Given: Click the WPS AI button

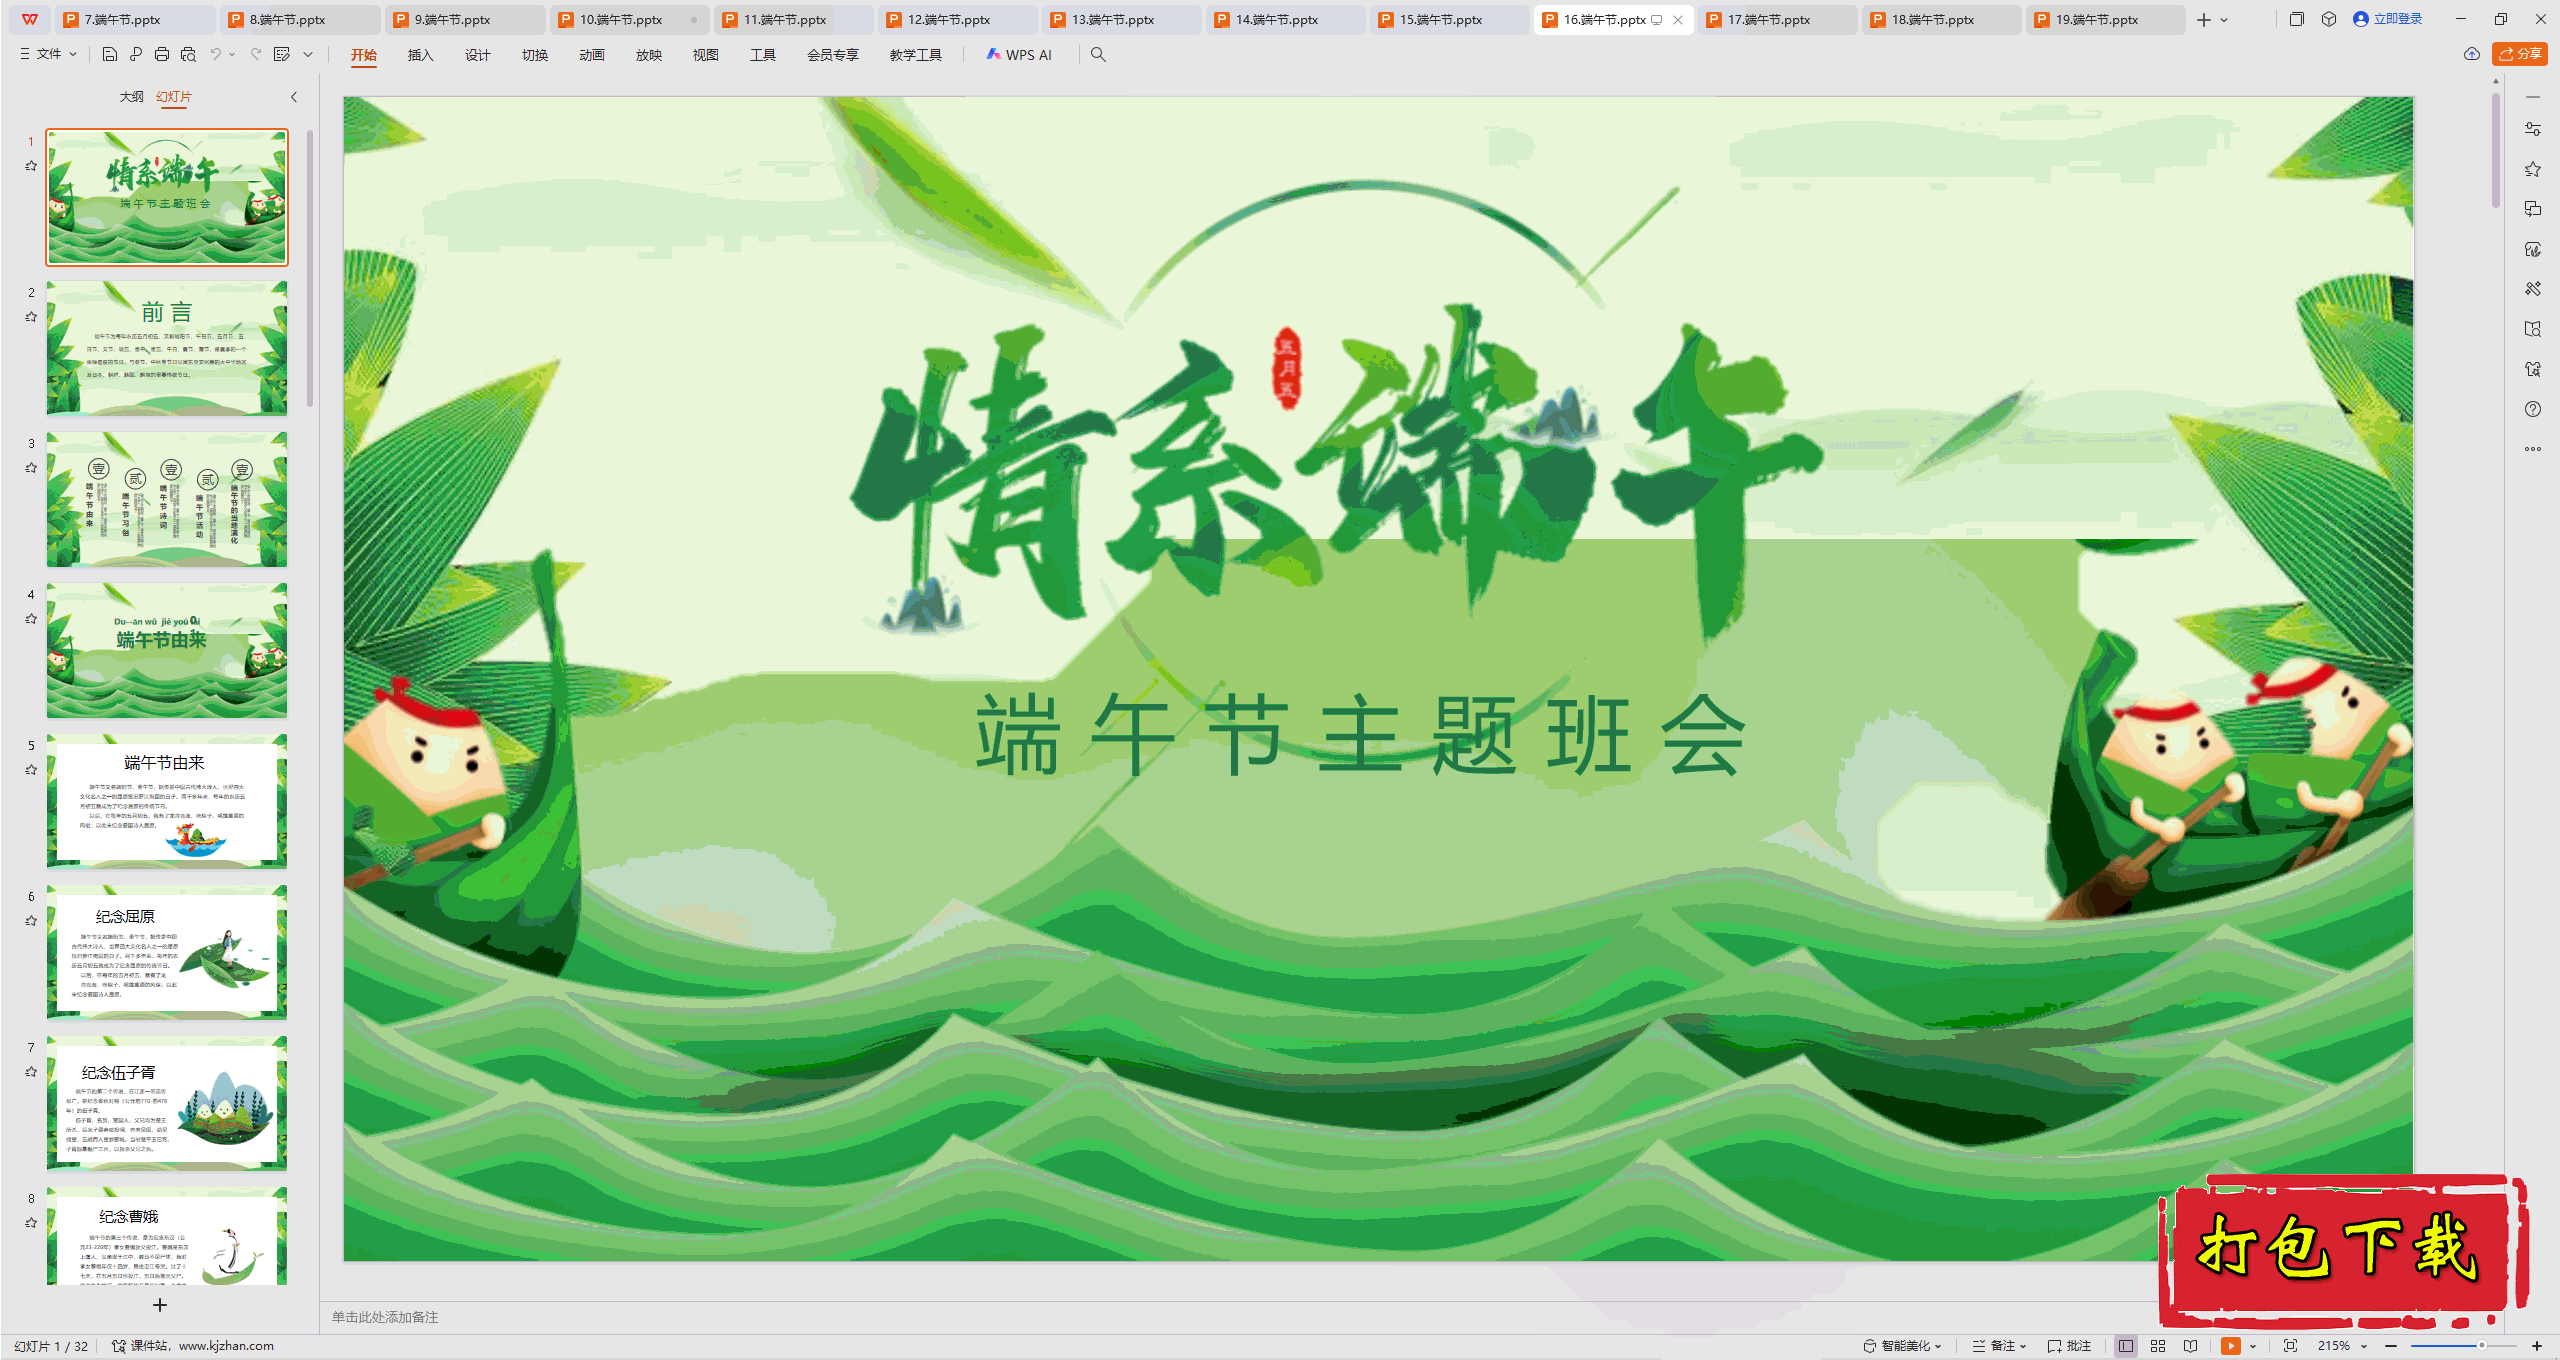Looking at the screenshot, I should [1019, 55].
